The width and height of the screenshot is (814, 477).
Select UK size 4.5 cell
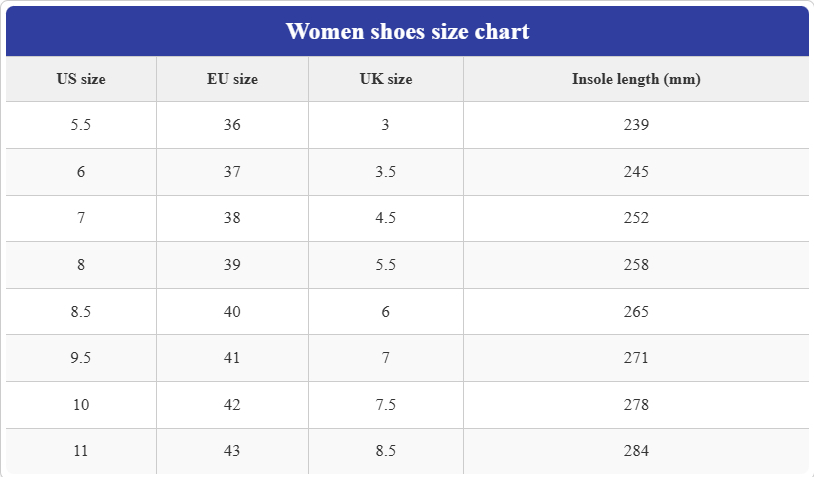[x=386, y=218]
